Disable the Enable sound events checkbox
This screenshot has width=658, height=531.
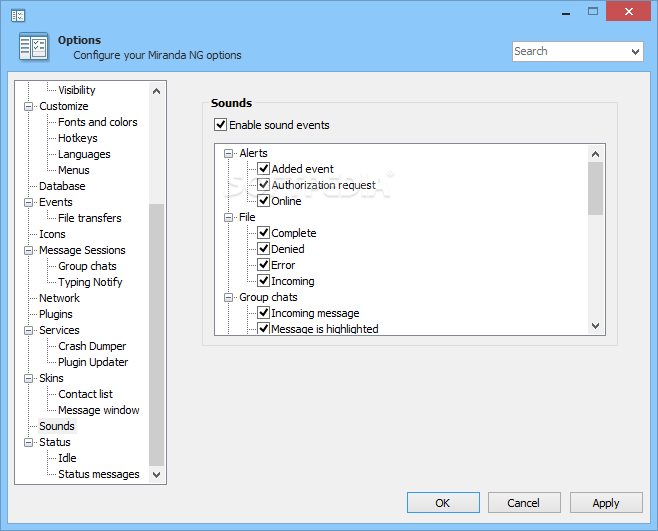point(220,125)
